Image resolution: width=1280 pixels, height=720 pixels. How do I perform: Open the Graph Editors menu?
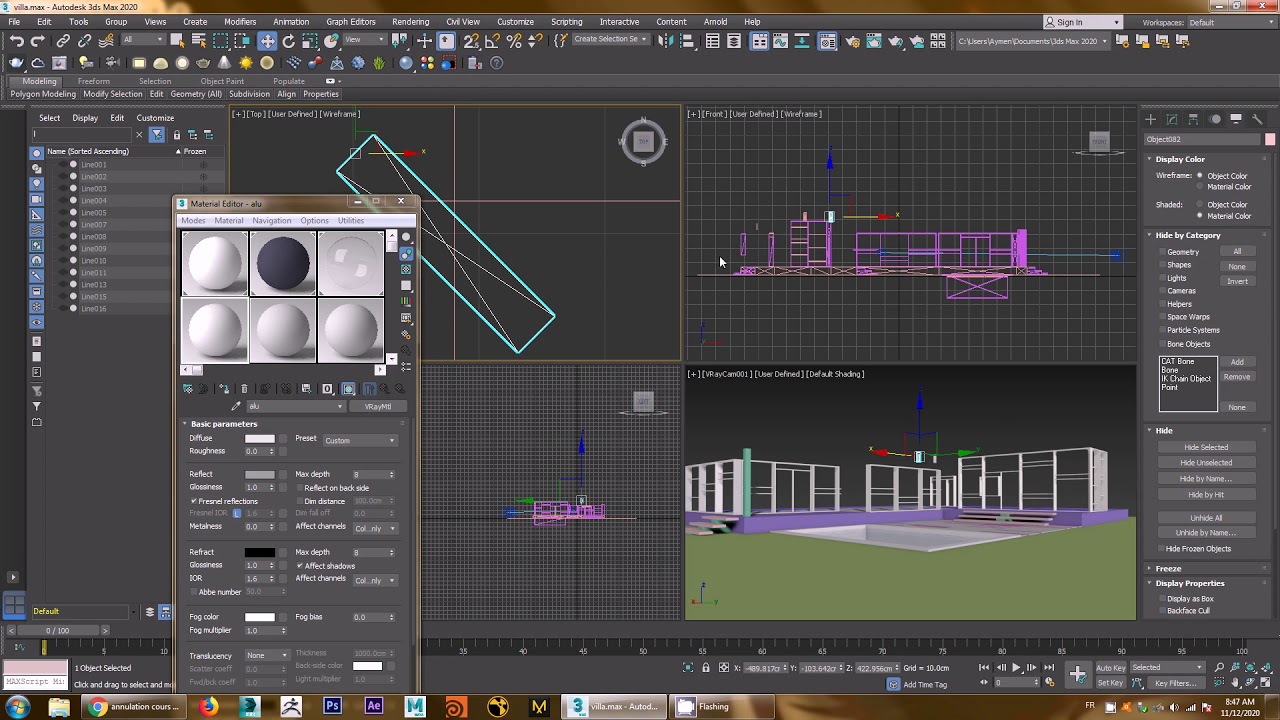click(351, 22)
